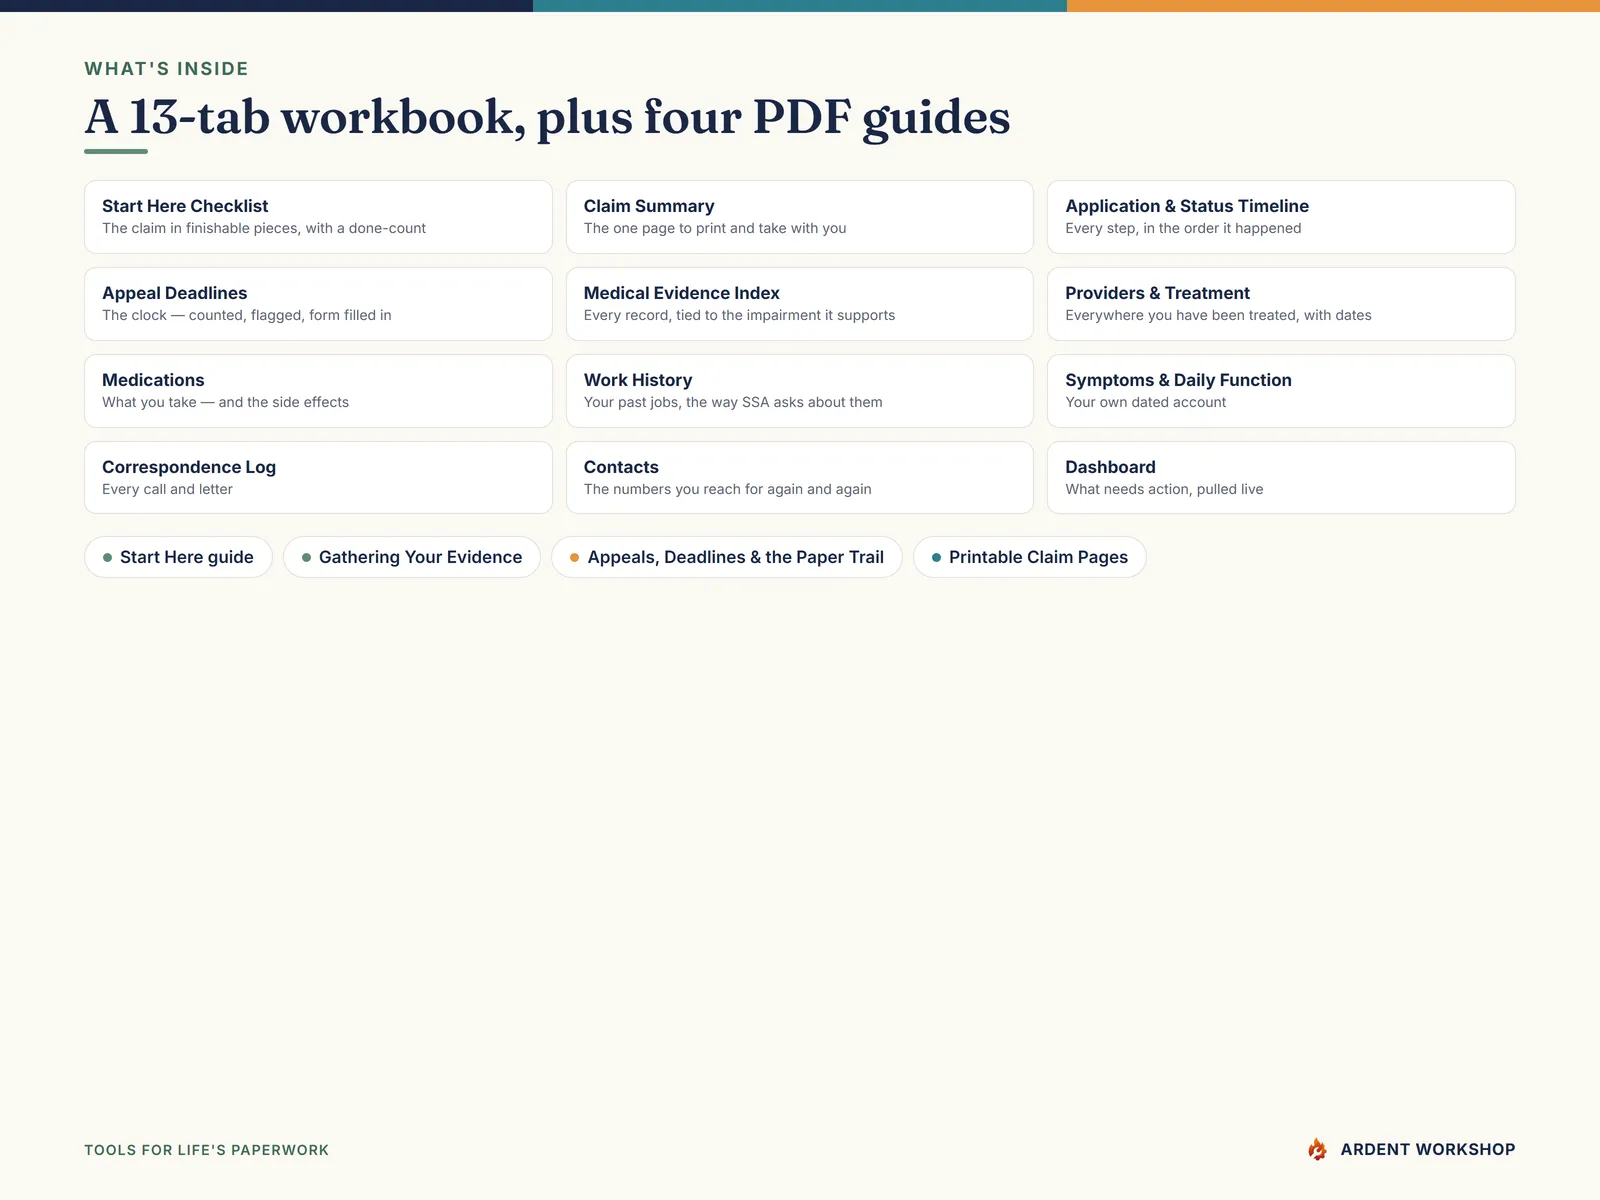
Task: Click 'Every step, in the order it happened'
Action: (1183, 228)
